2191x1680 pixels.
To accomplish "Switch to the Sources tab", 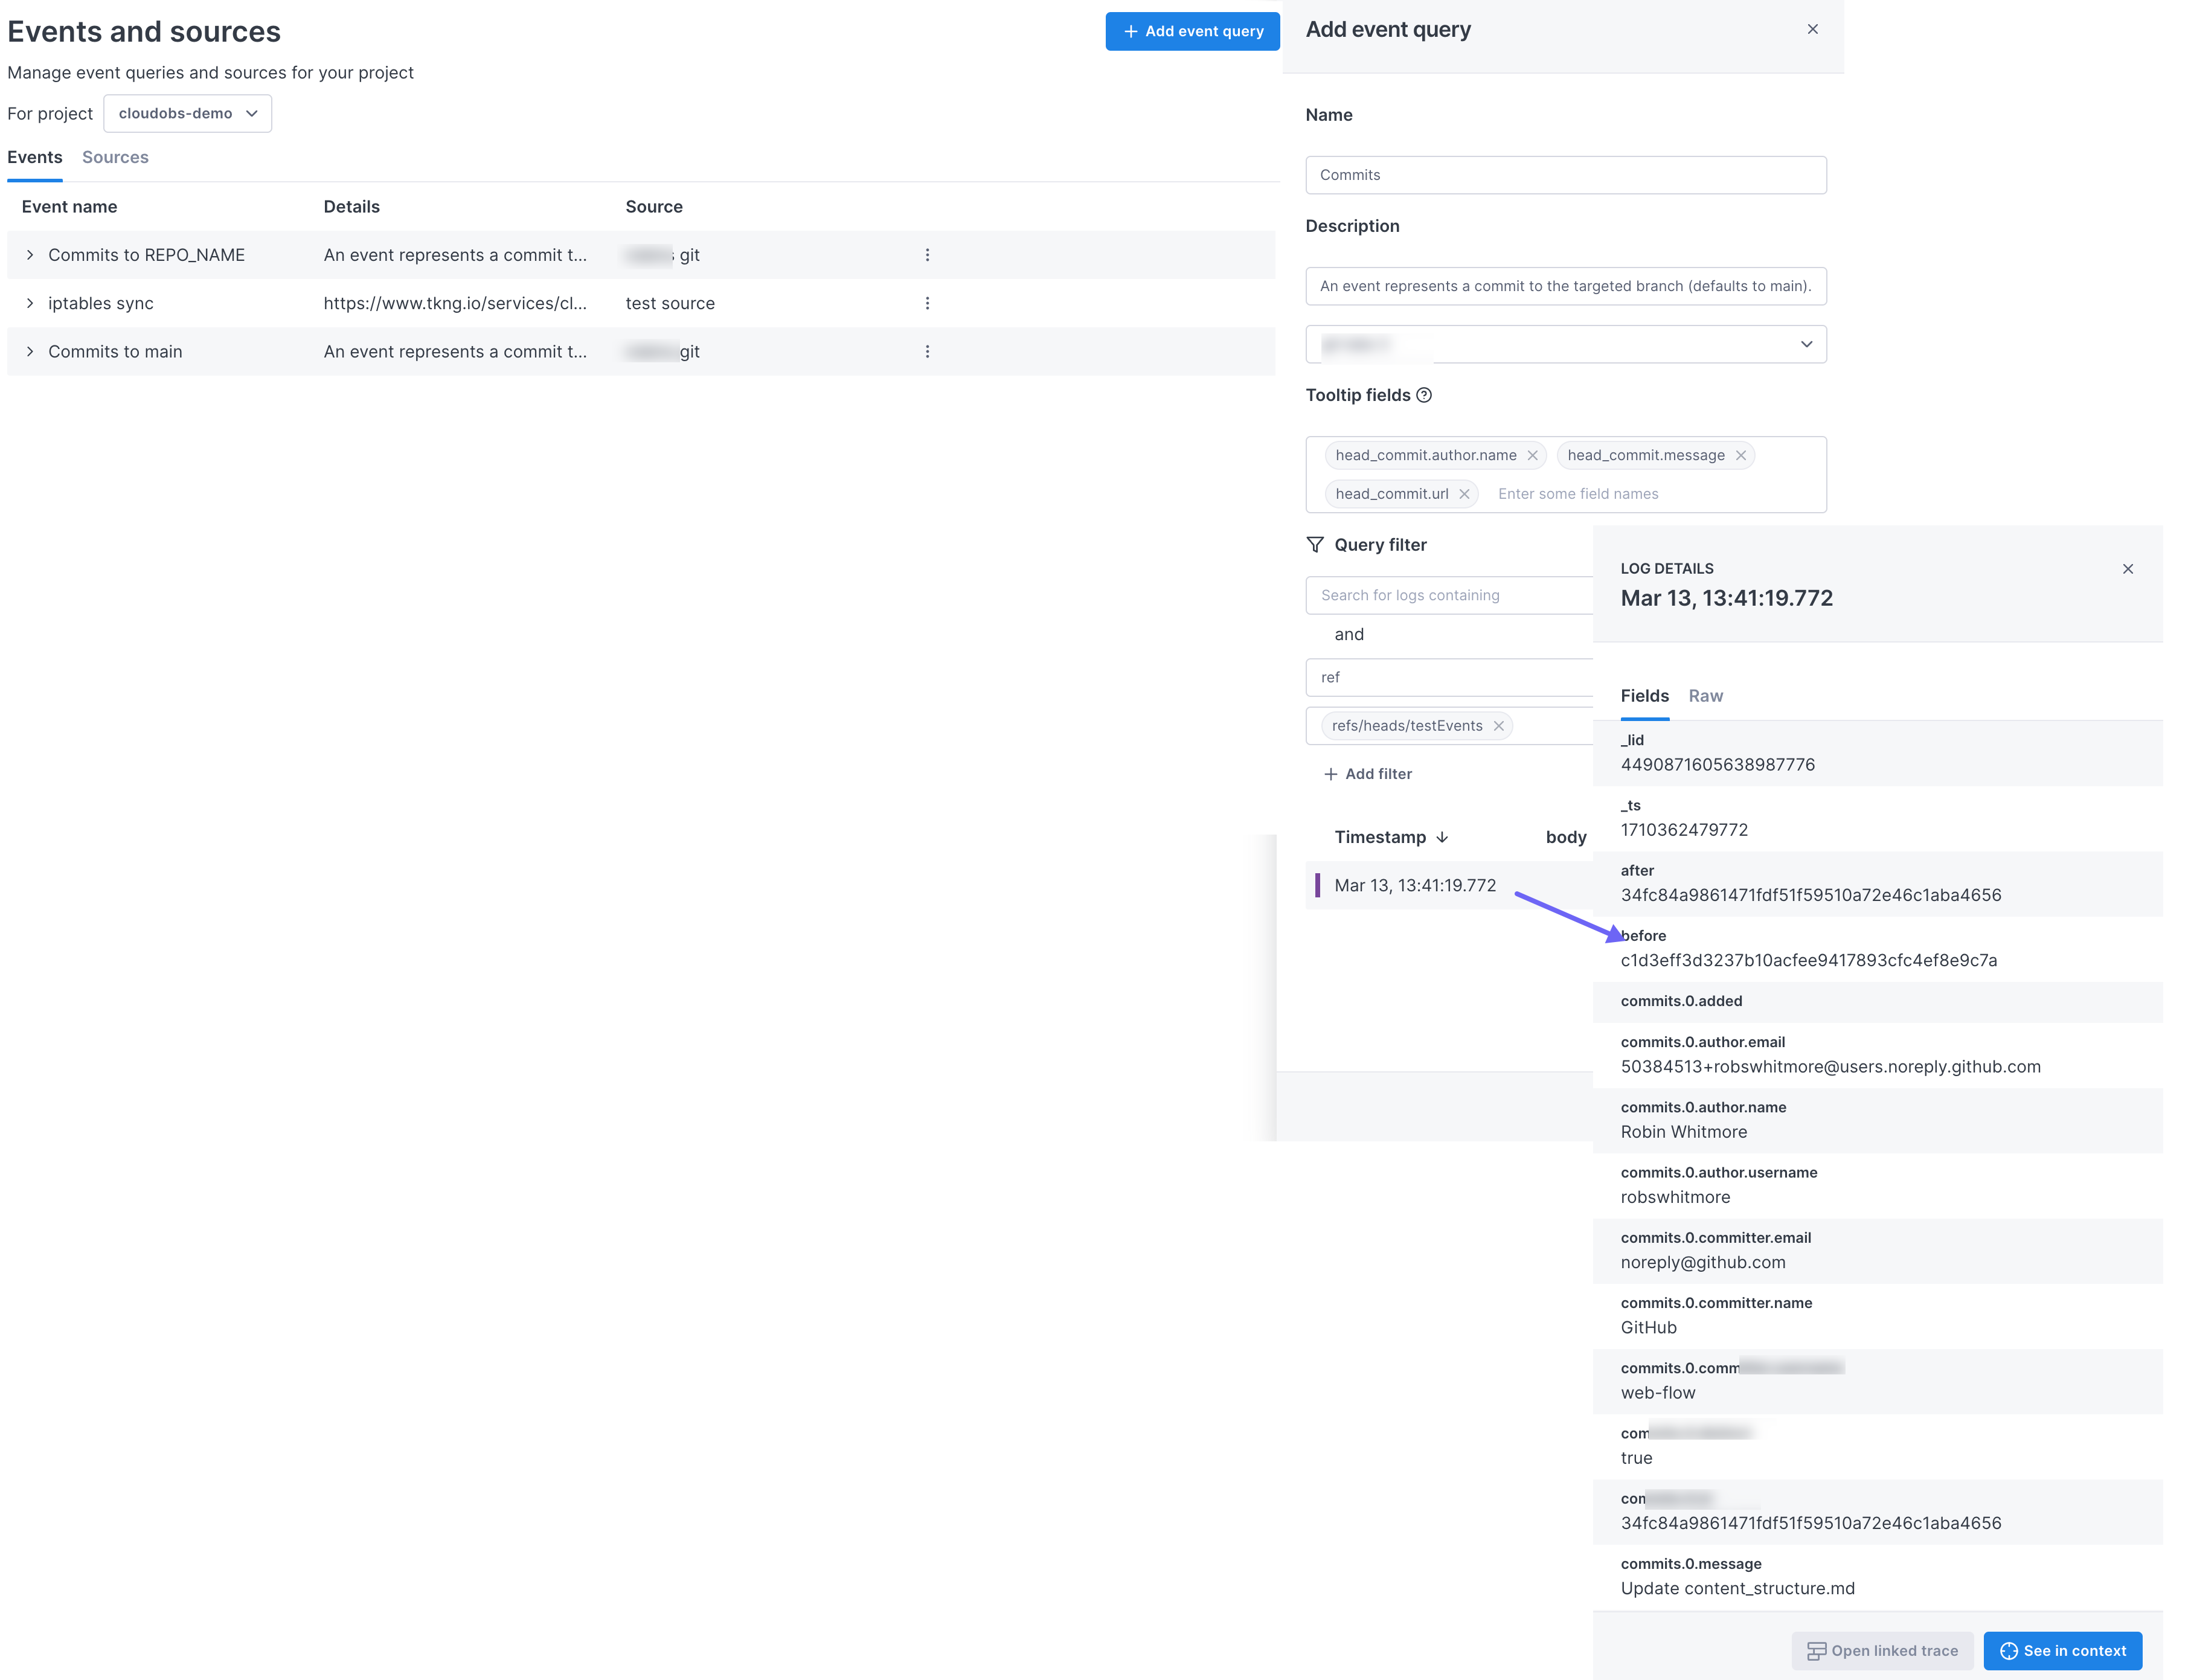I will pyautogui.click(x=115, y=157).
